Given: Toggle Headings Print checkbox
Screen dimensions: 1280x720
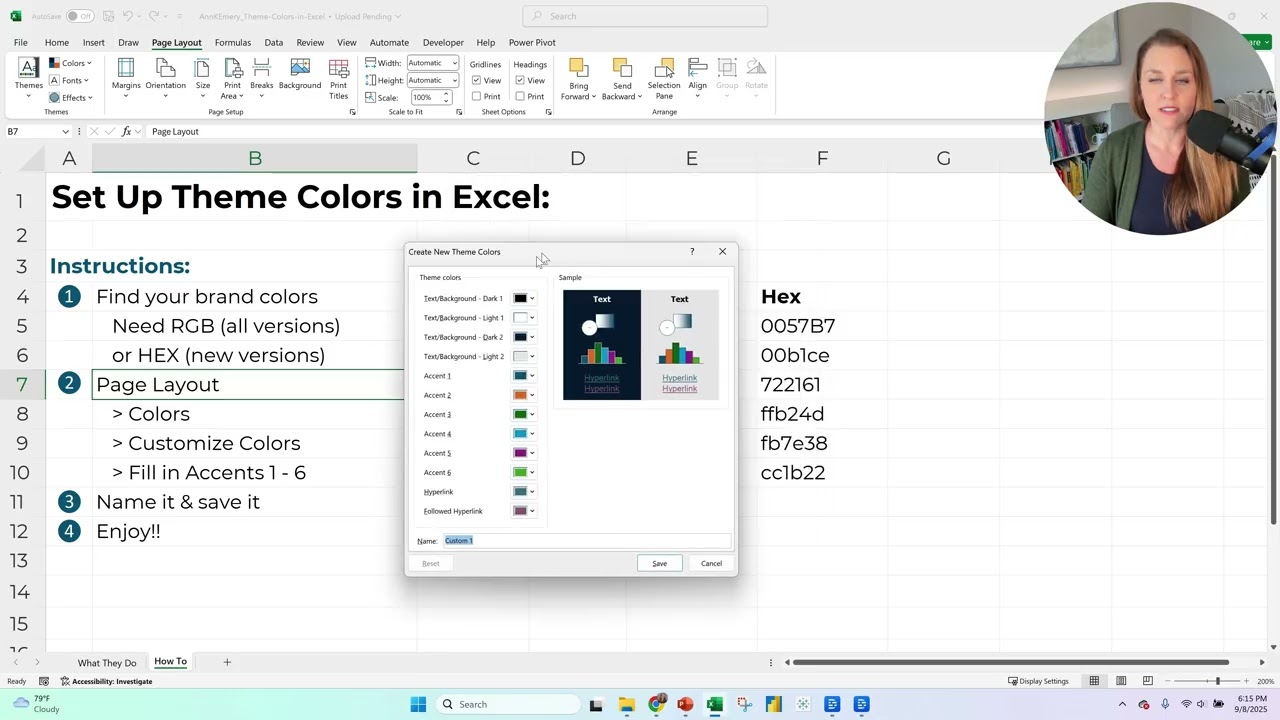Looking at the screenshot, I should [520, 97].
